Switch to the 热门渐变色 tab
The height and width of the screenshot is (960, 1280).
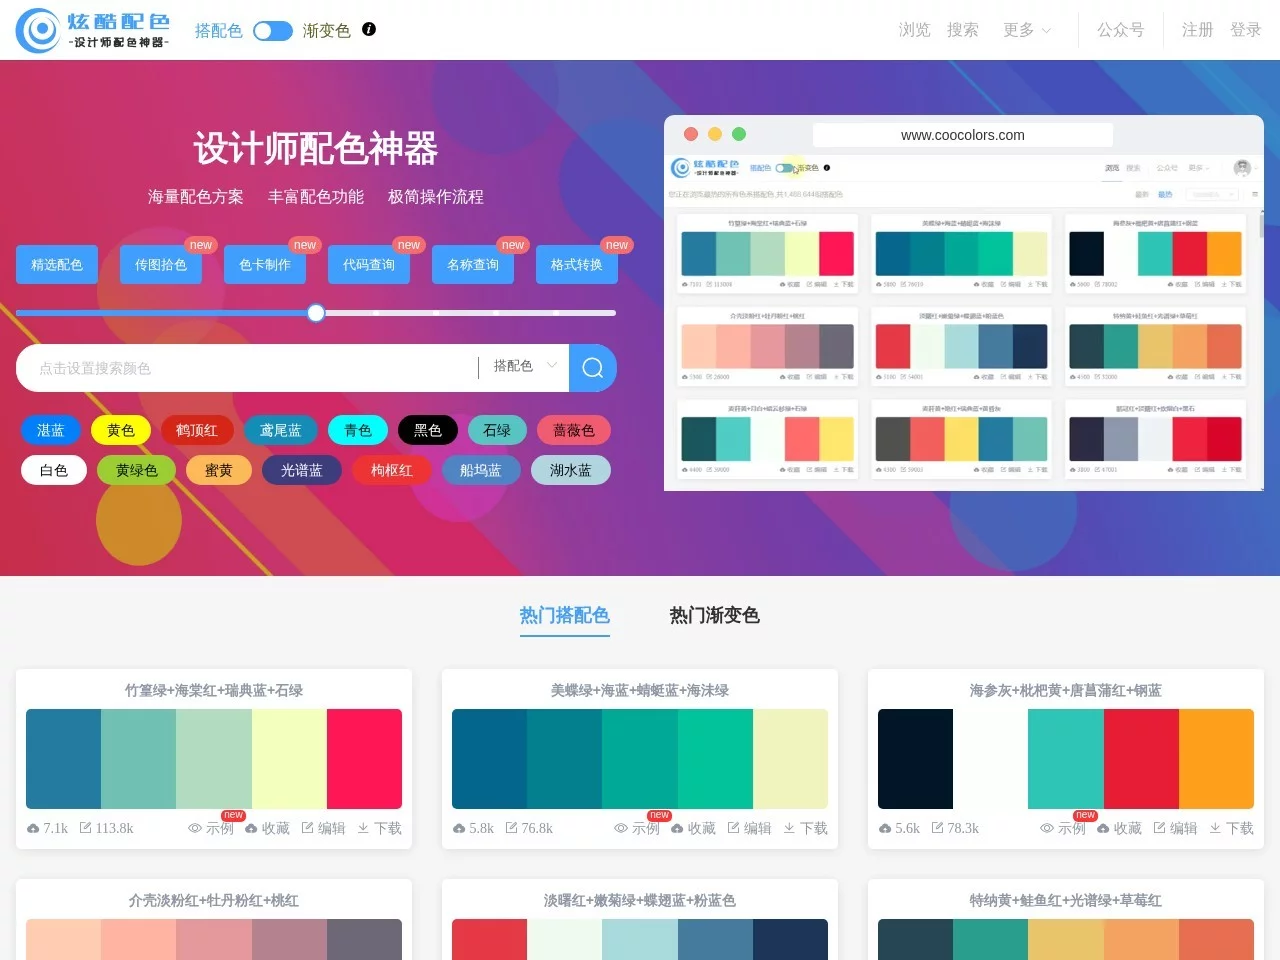click(714, 615)
